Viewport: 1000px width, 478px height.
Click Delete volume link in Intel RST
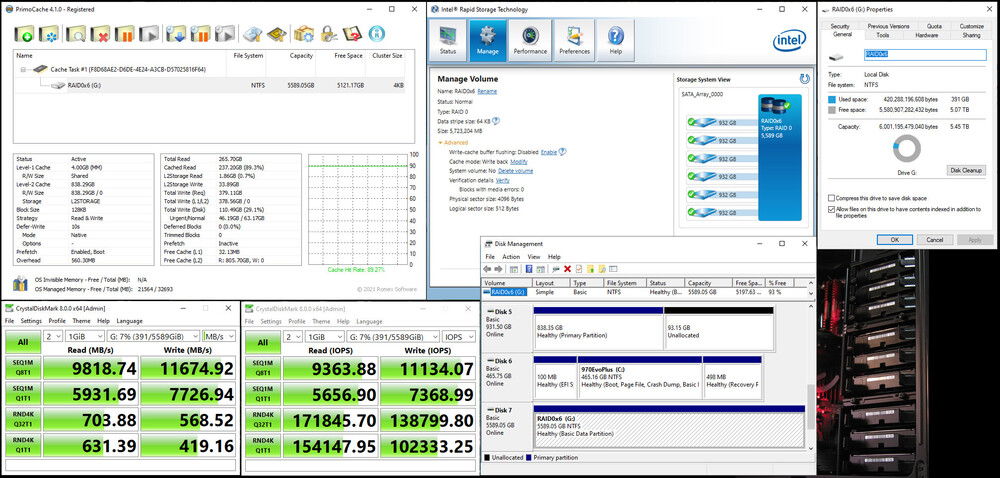pos(515,171)
